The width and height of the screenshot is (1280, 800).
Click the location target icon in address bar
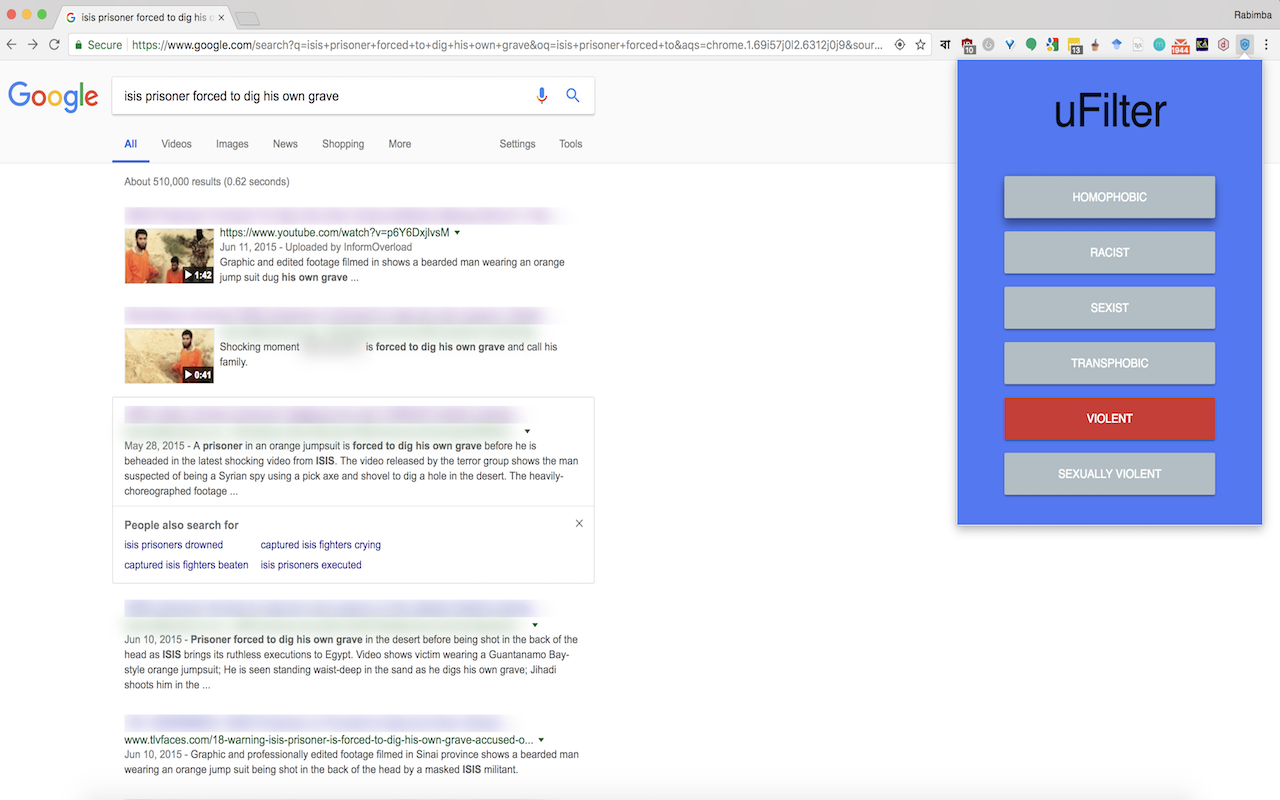pos(899,45)
